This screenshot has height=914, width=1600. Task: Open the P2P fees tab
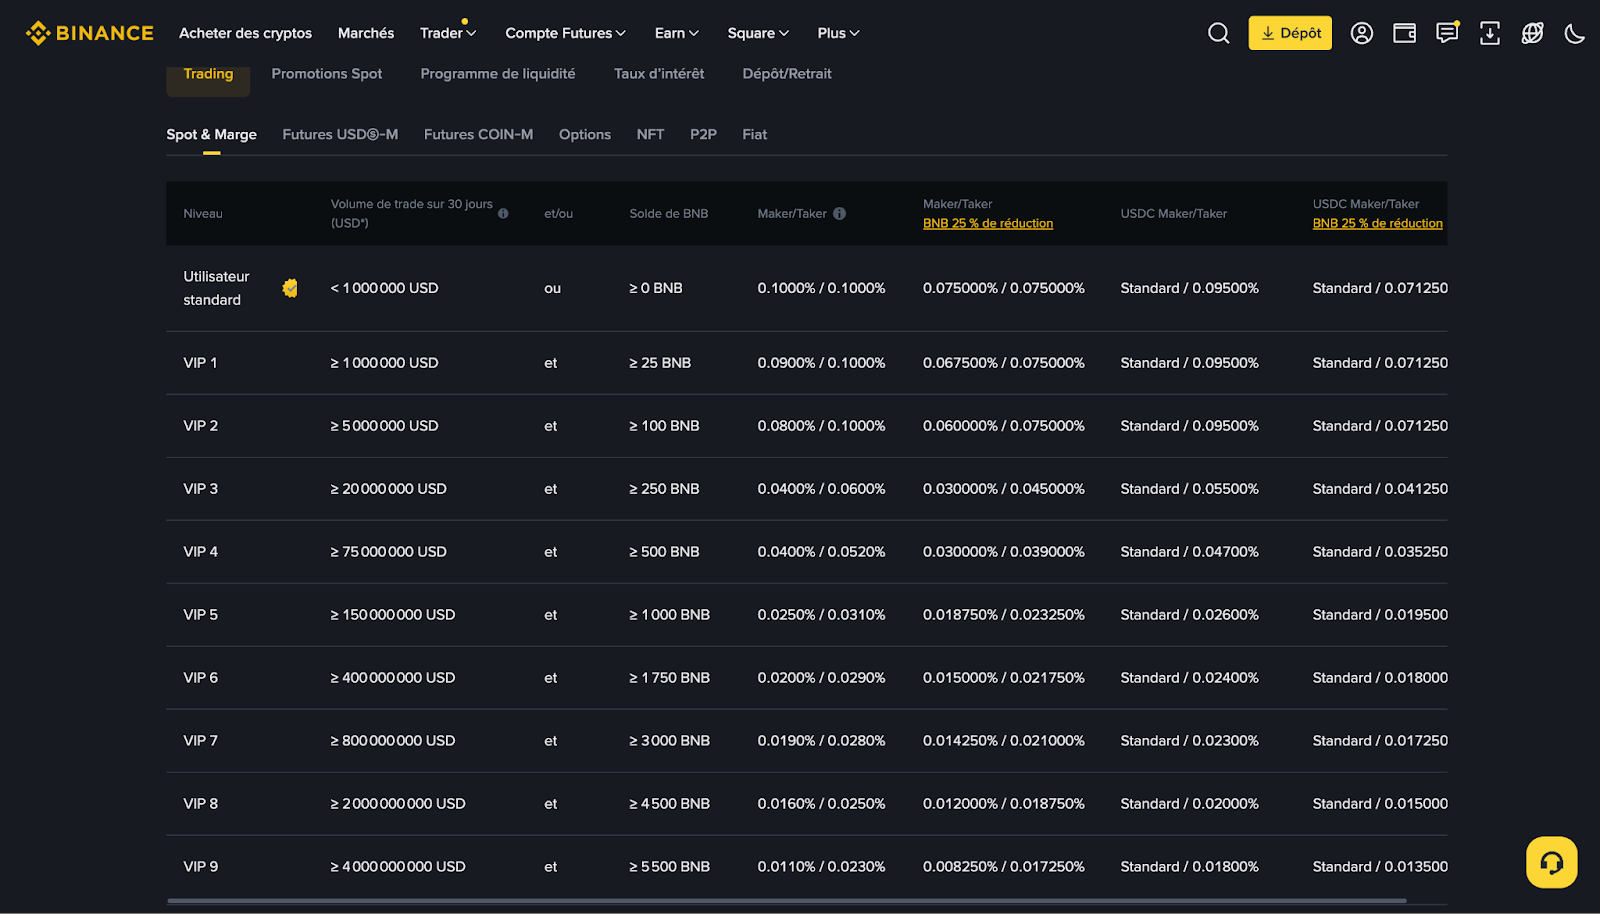pos(703,134)
